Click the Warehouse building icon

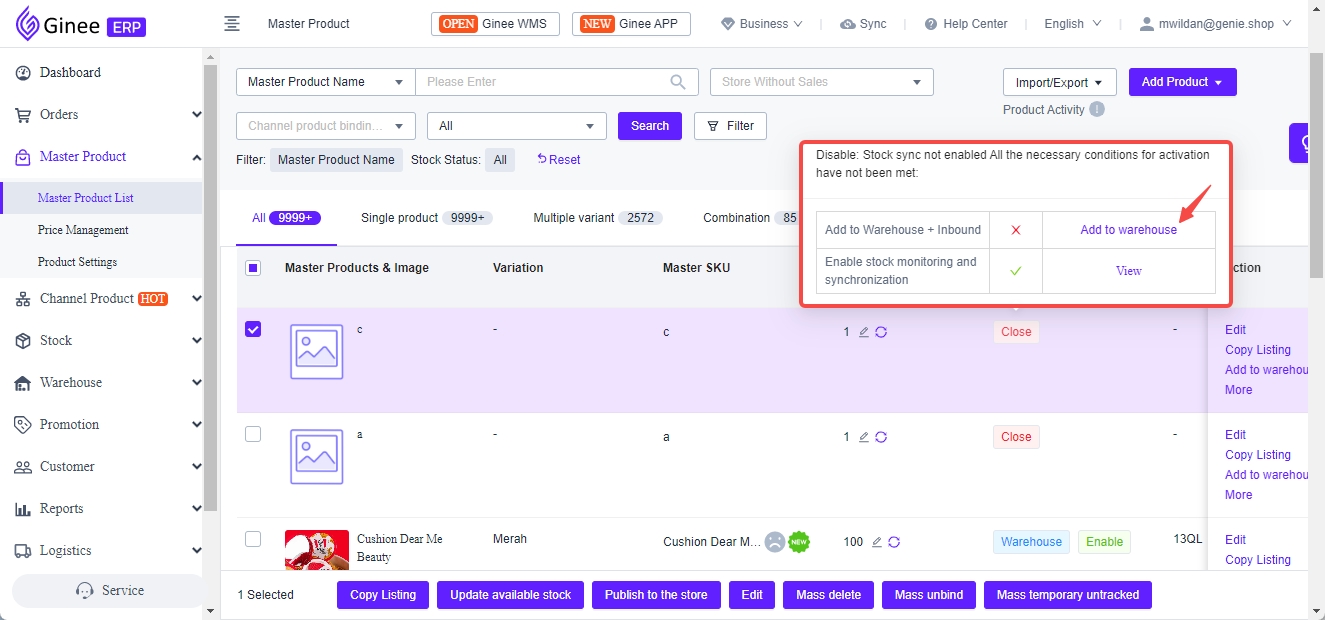coord(22,383)
